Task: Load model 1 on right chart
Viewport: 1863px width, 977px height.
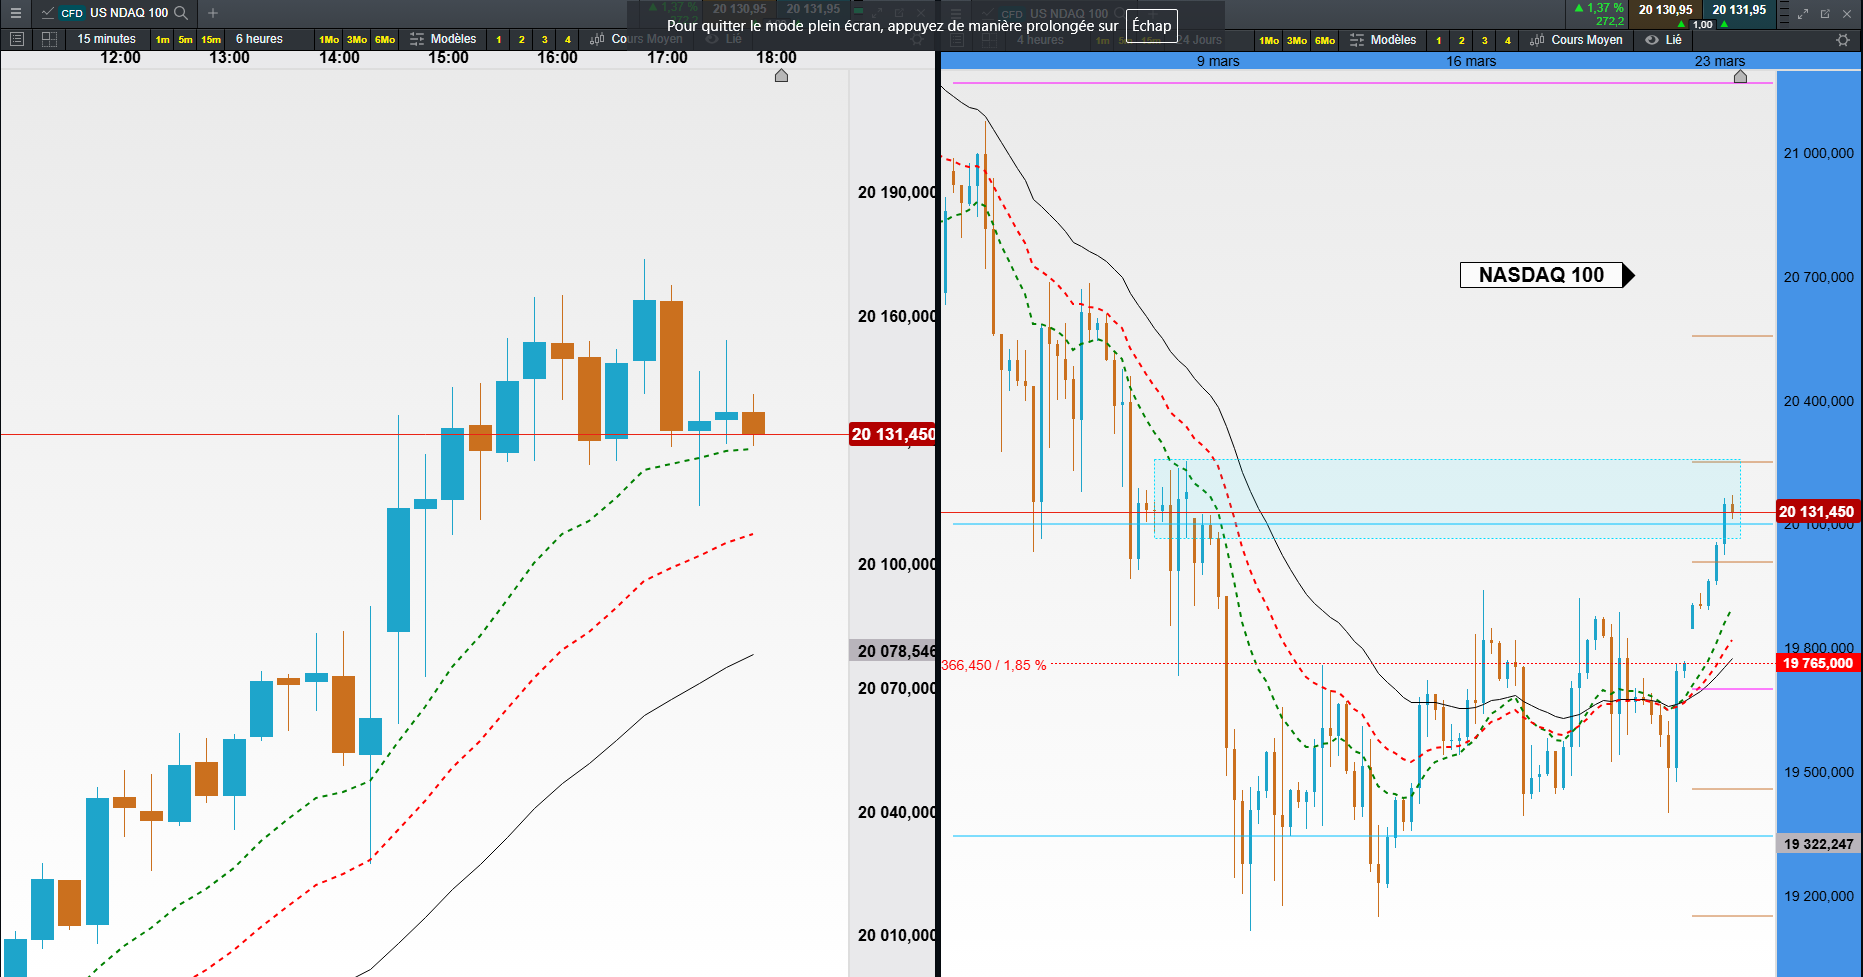Action: pos(1439,41)
